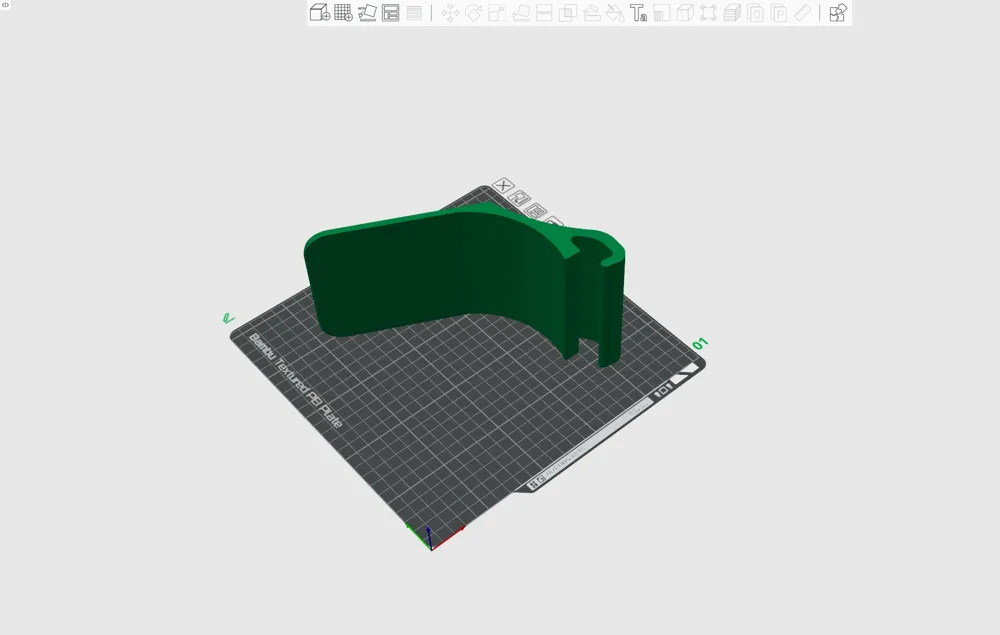
Task: Click the plate auto-orient icon below X
Action: point(520,198)
